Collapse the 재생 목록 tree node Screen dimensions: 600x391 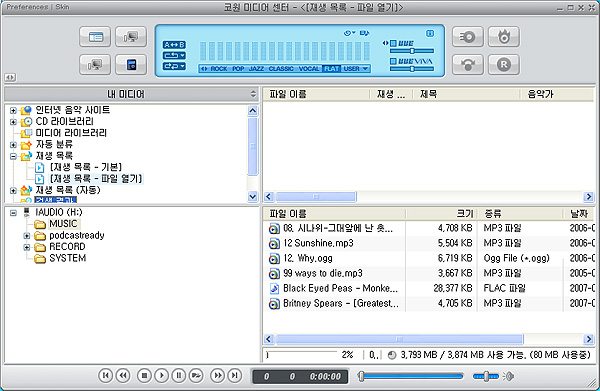13,156
